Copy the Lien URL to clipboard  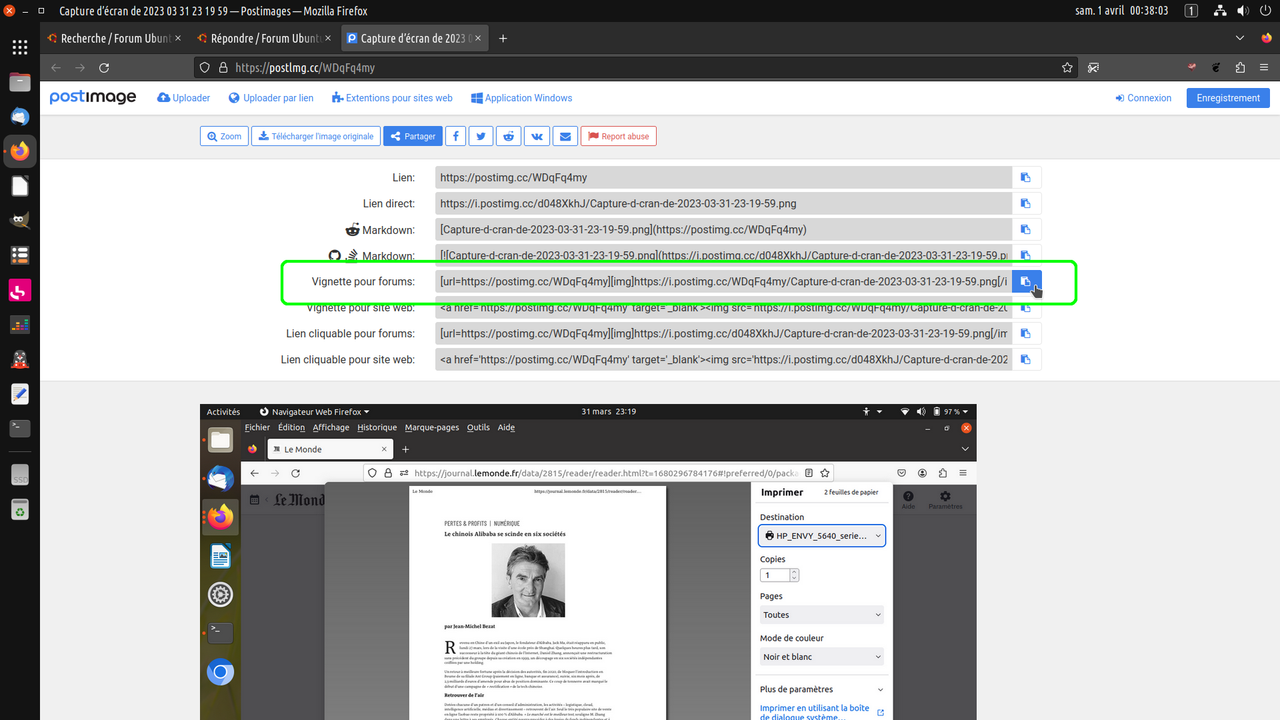pos(1026,177)
